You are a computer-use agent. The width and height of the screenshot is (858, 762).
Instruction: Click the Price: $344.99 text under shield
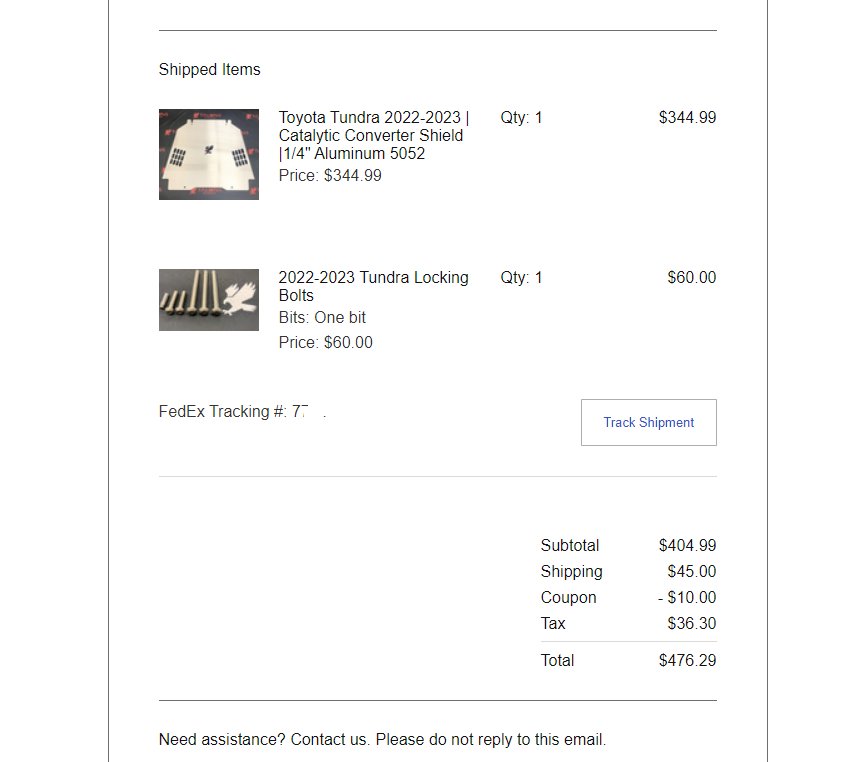click(x=330, y=176)
